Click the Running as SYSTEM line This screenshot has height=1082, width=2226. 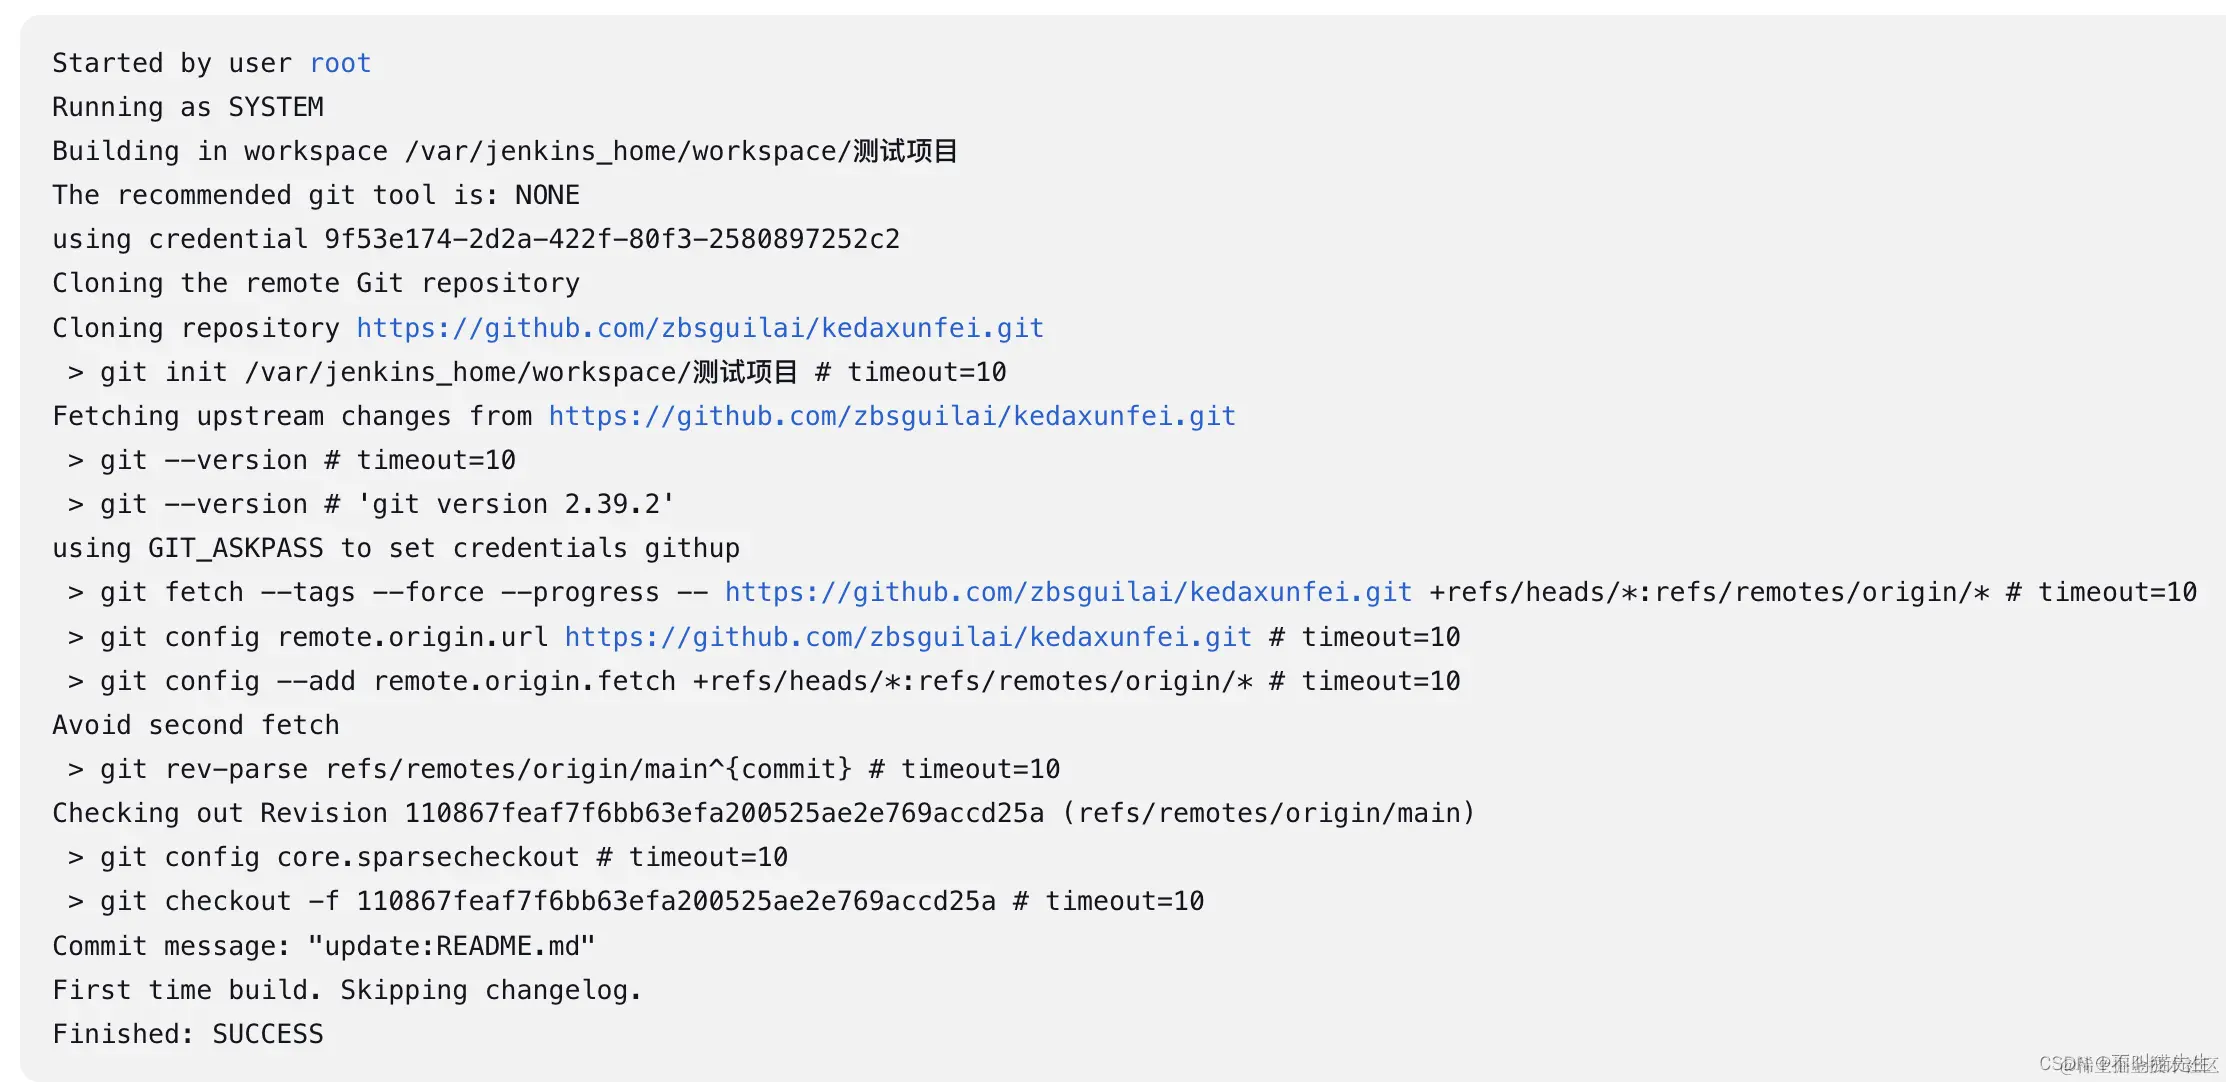pyautogui.click(x=188, y=107)
